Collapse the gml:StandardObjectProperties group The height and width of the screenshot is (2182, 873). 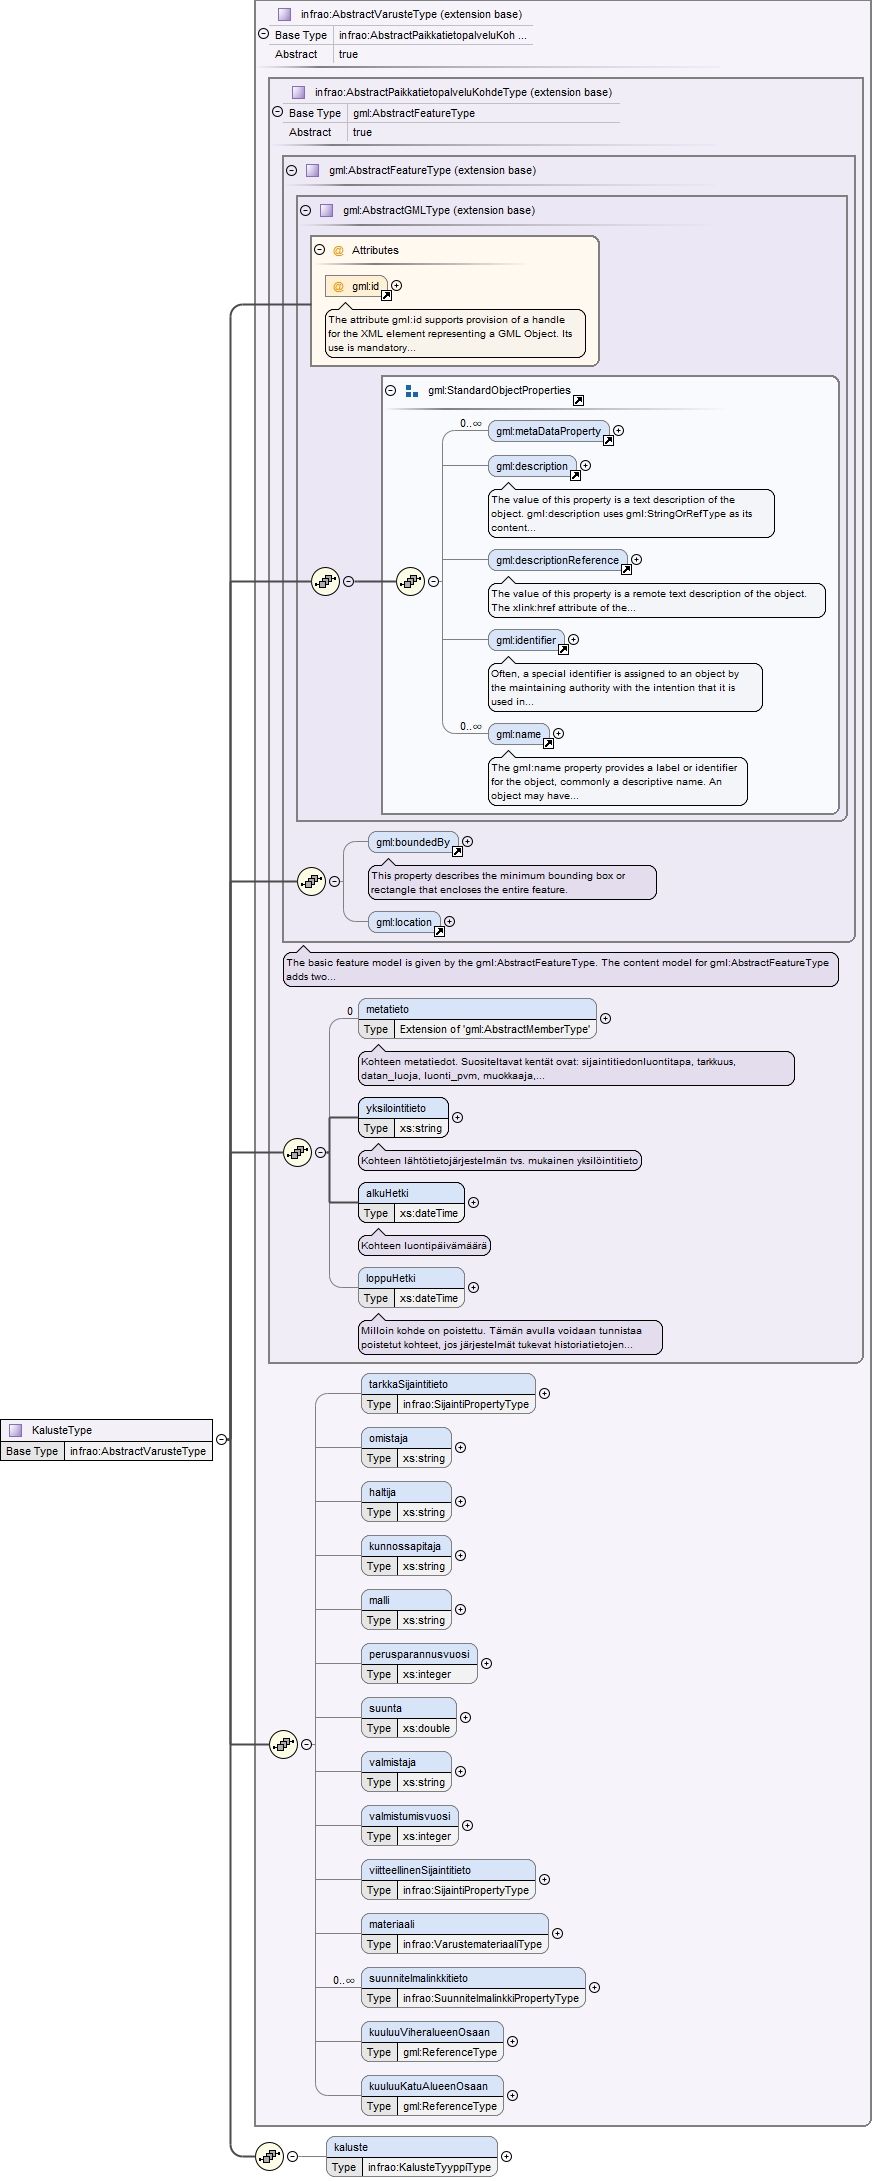coord(391,391)
